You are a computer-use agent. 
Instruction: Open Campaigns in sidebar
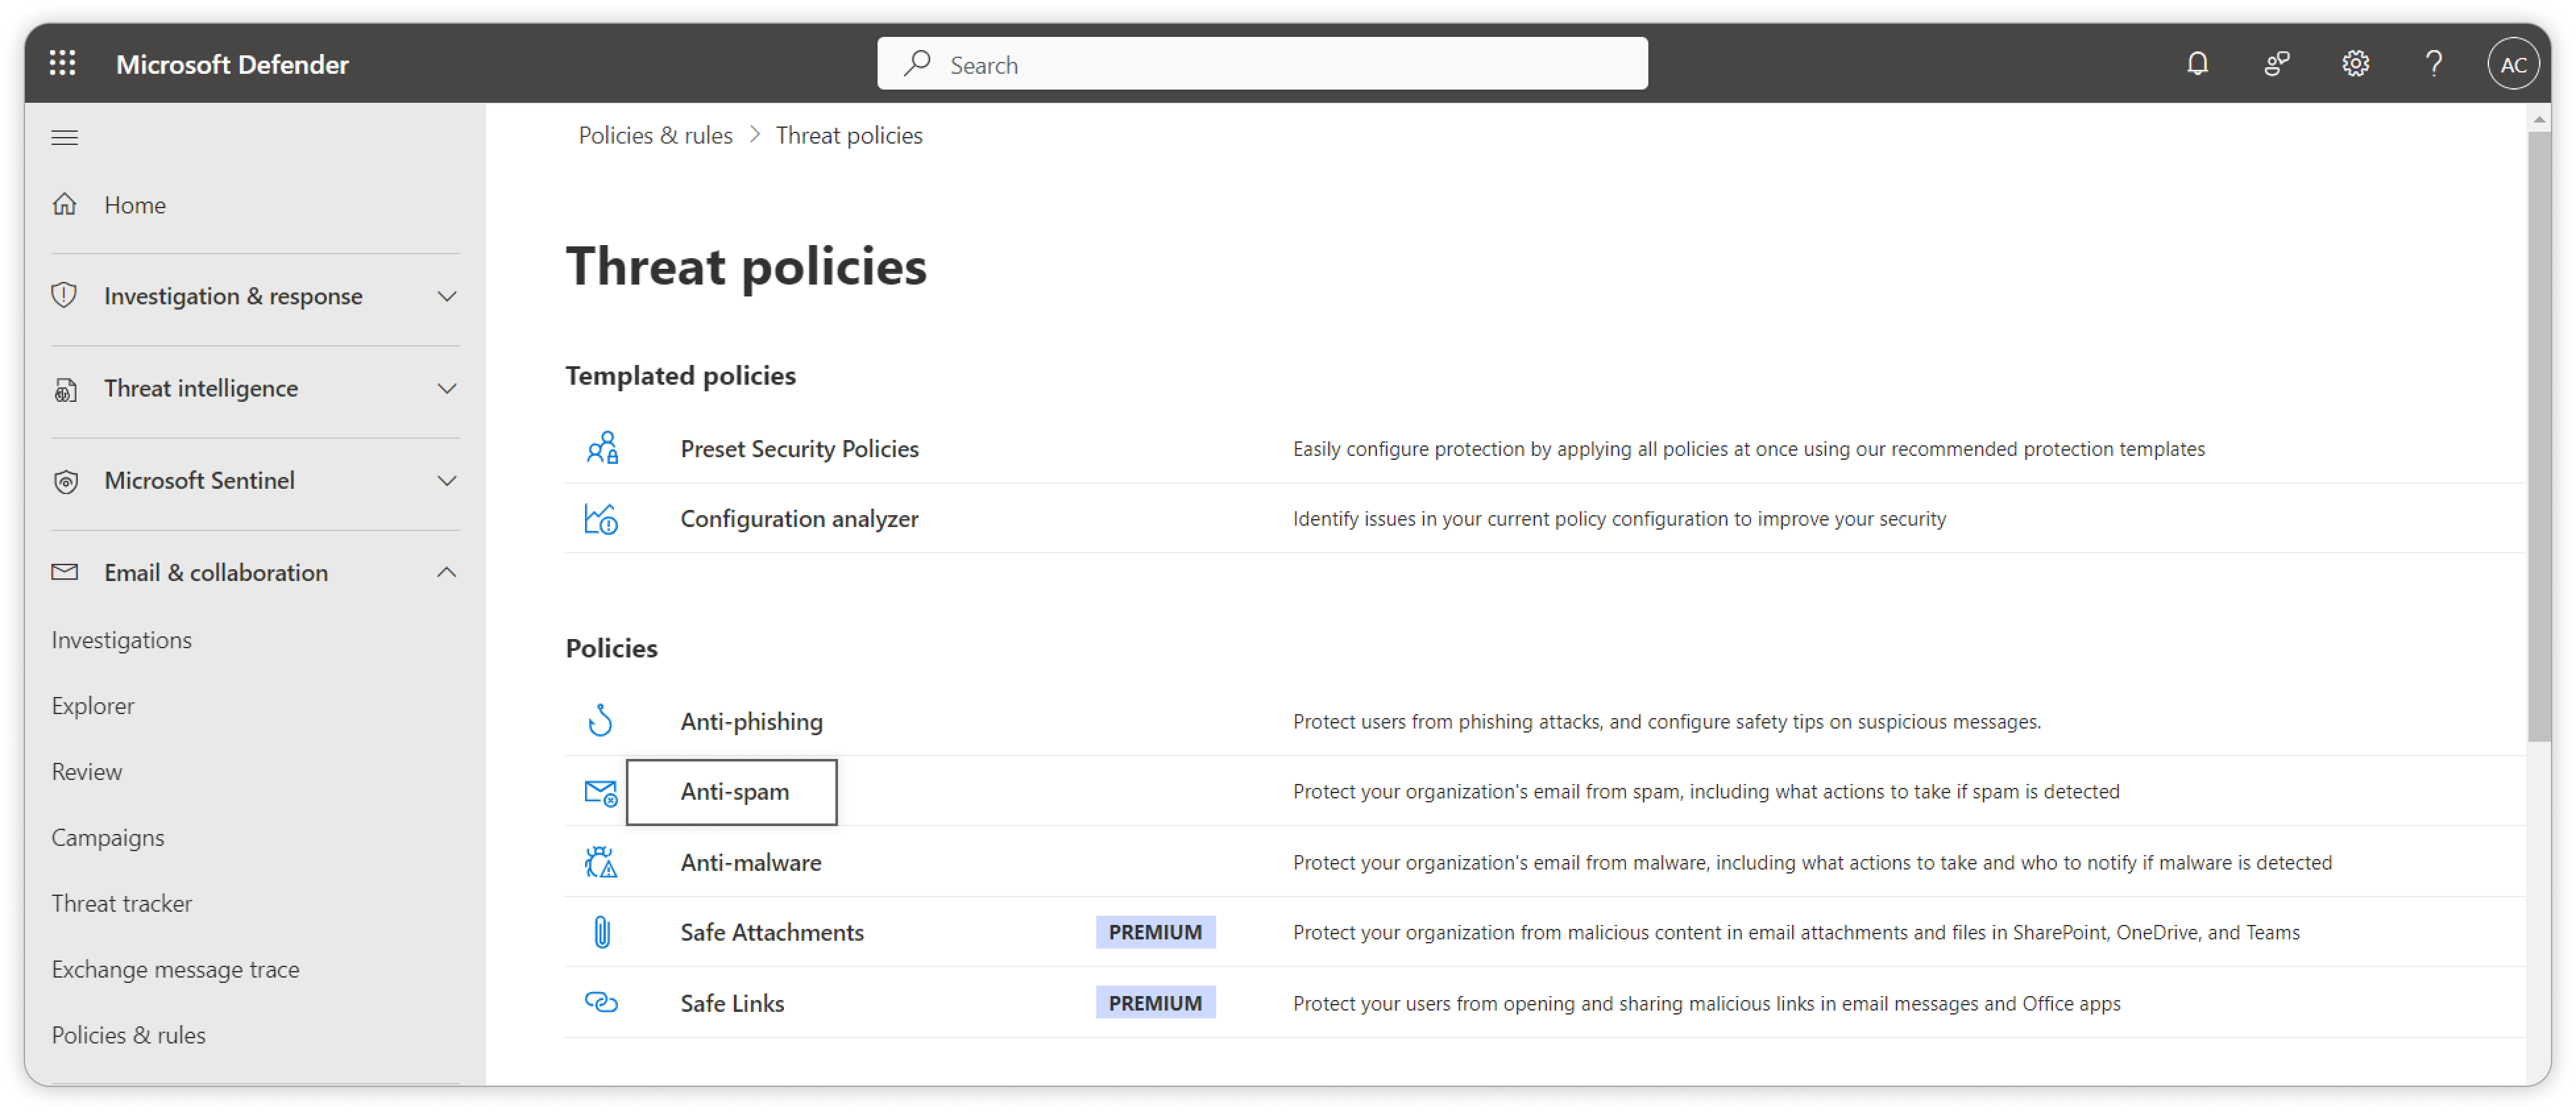pyautogui.click(x=108, y=837)
